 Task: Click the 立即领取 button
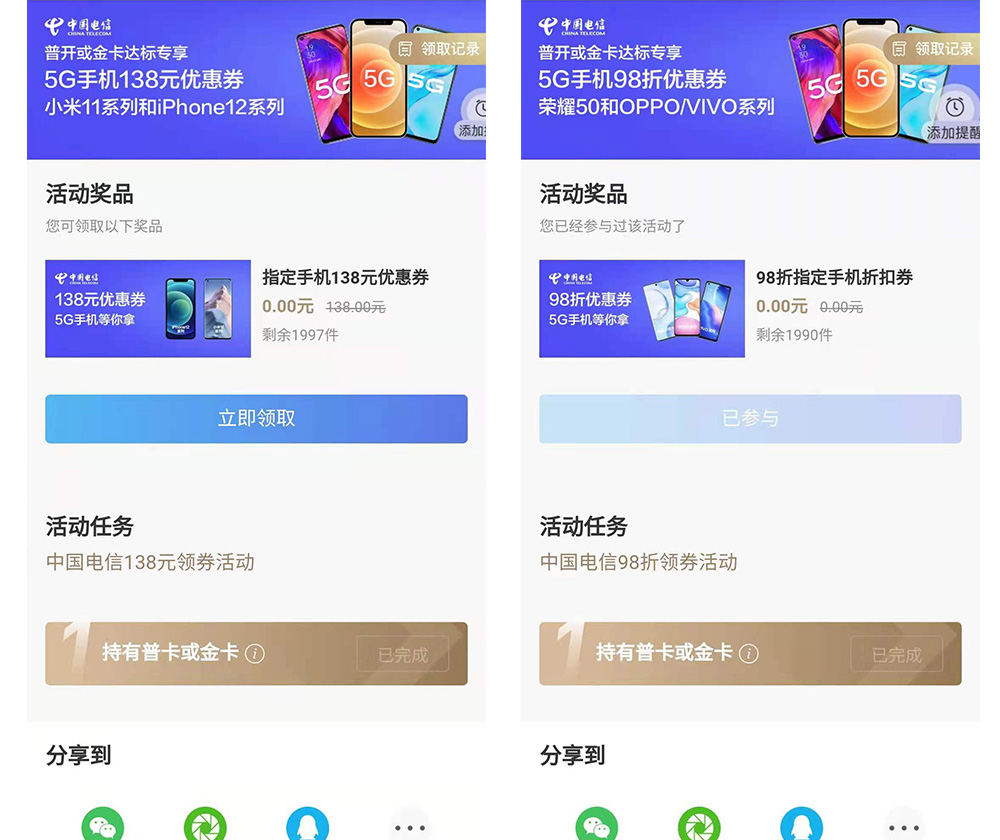click(x=256, y=418)
